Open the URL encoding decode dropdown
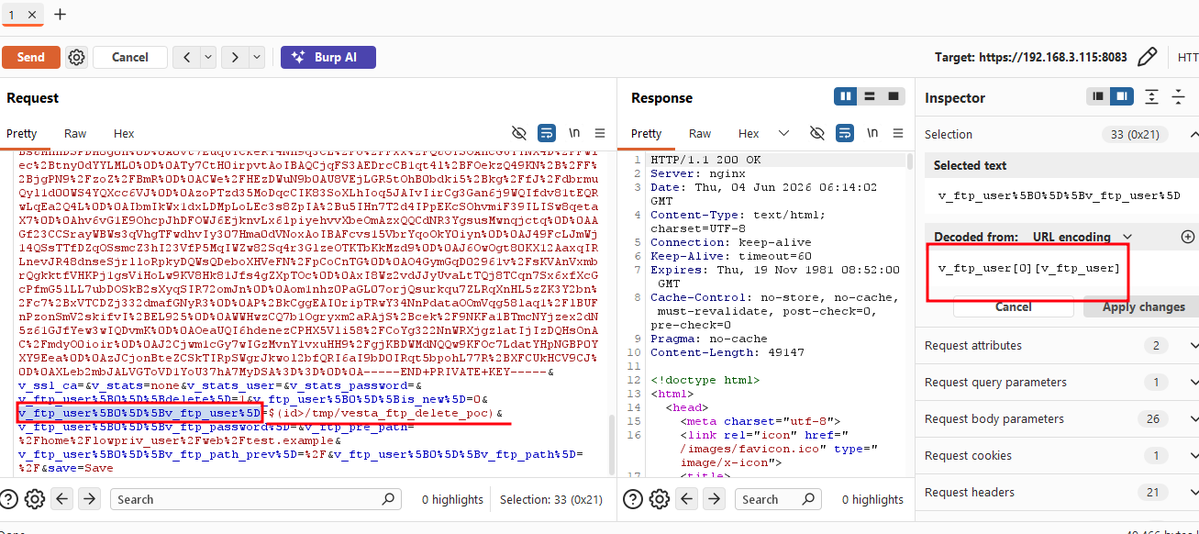 (x=1081, y=236)
